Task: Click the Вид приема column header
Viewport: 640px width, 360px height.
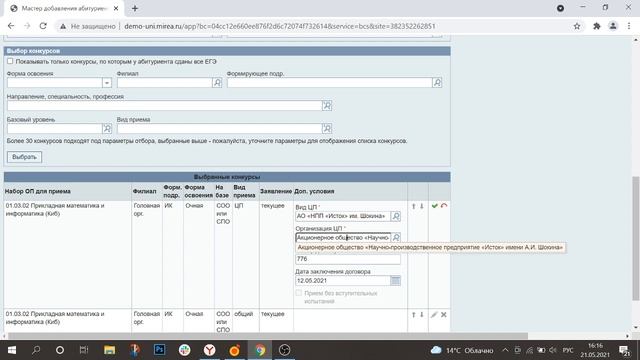Action: point(244,191)
